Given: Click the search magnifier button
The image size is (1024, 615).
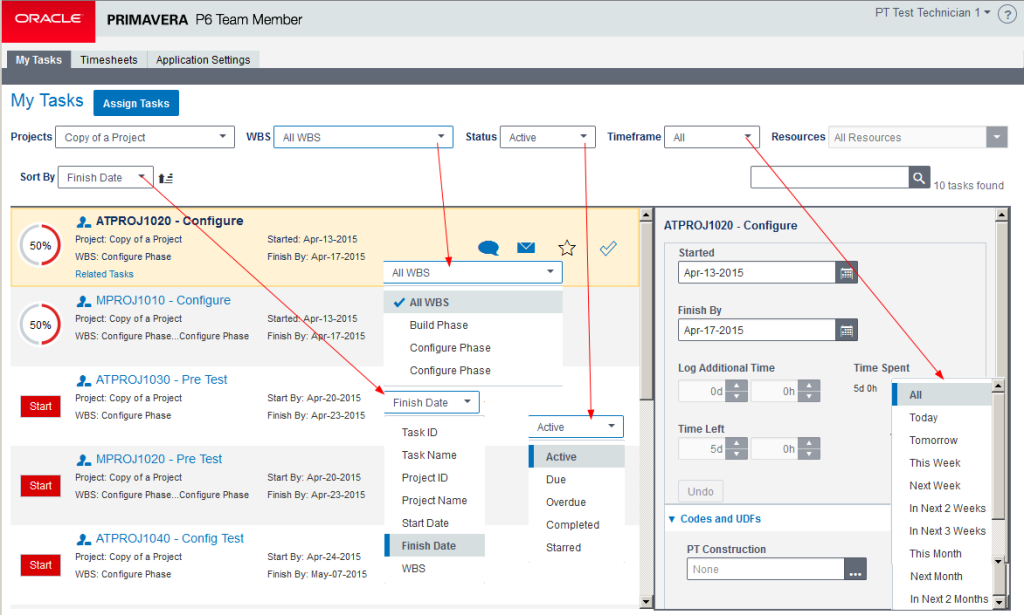Looking at the screenshot, I should (919, 178).
